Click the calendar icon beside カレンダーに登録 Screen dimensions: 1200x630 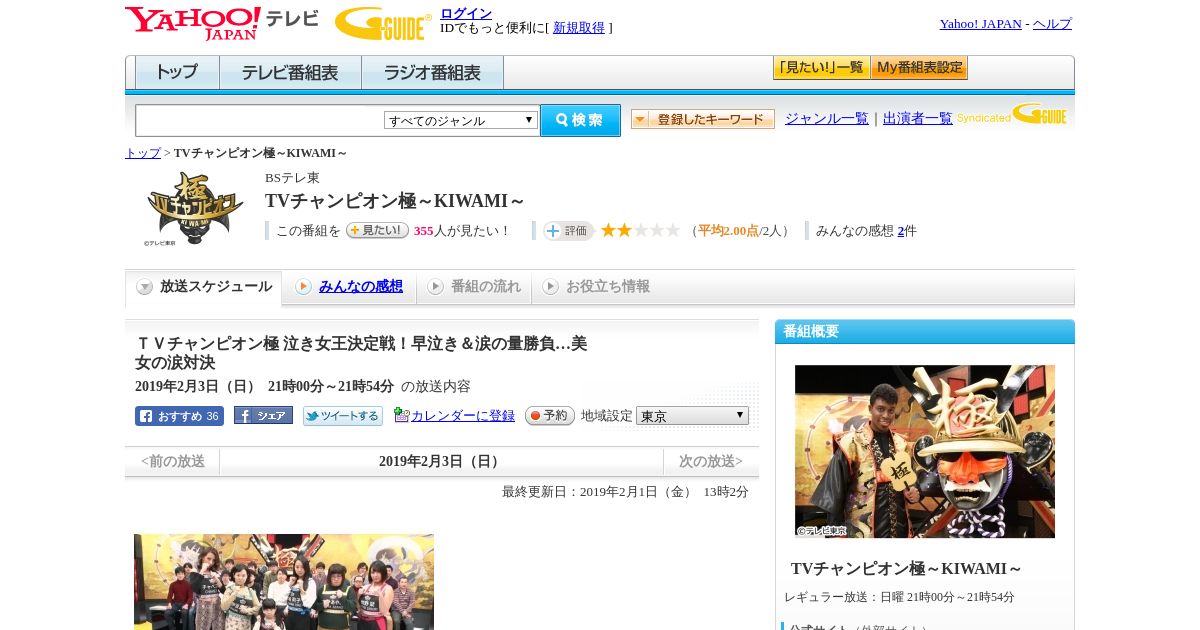point(401,415)
